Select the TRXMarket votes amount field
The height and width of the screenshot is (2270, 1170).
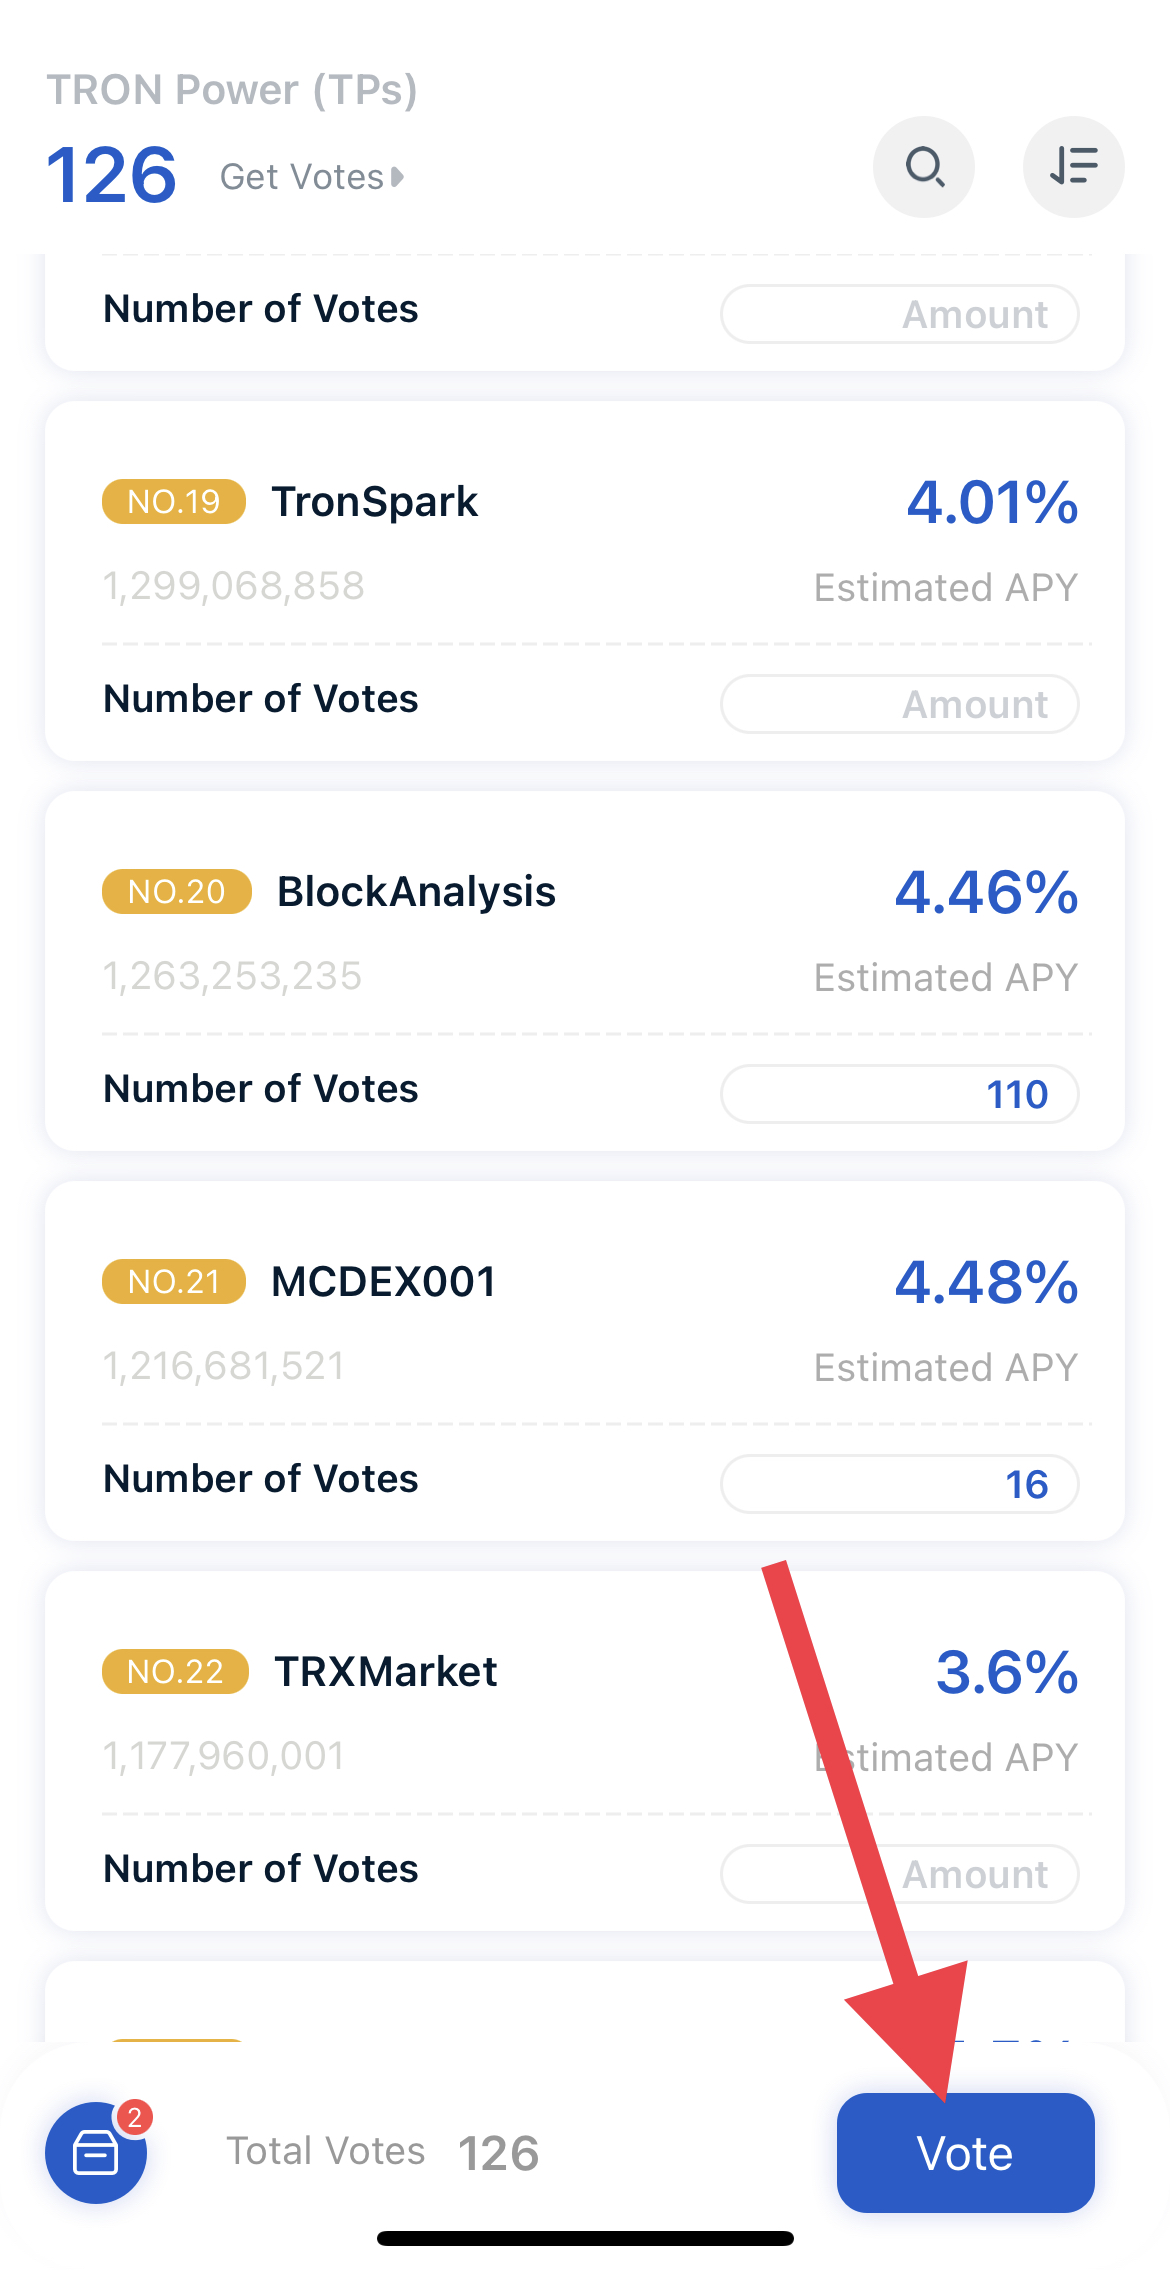point(899,1874)
